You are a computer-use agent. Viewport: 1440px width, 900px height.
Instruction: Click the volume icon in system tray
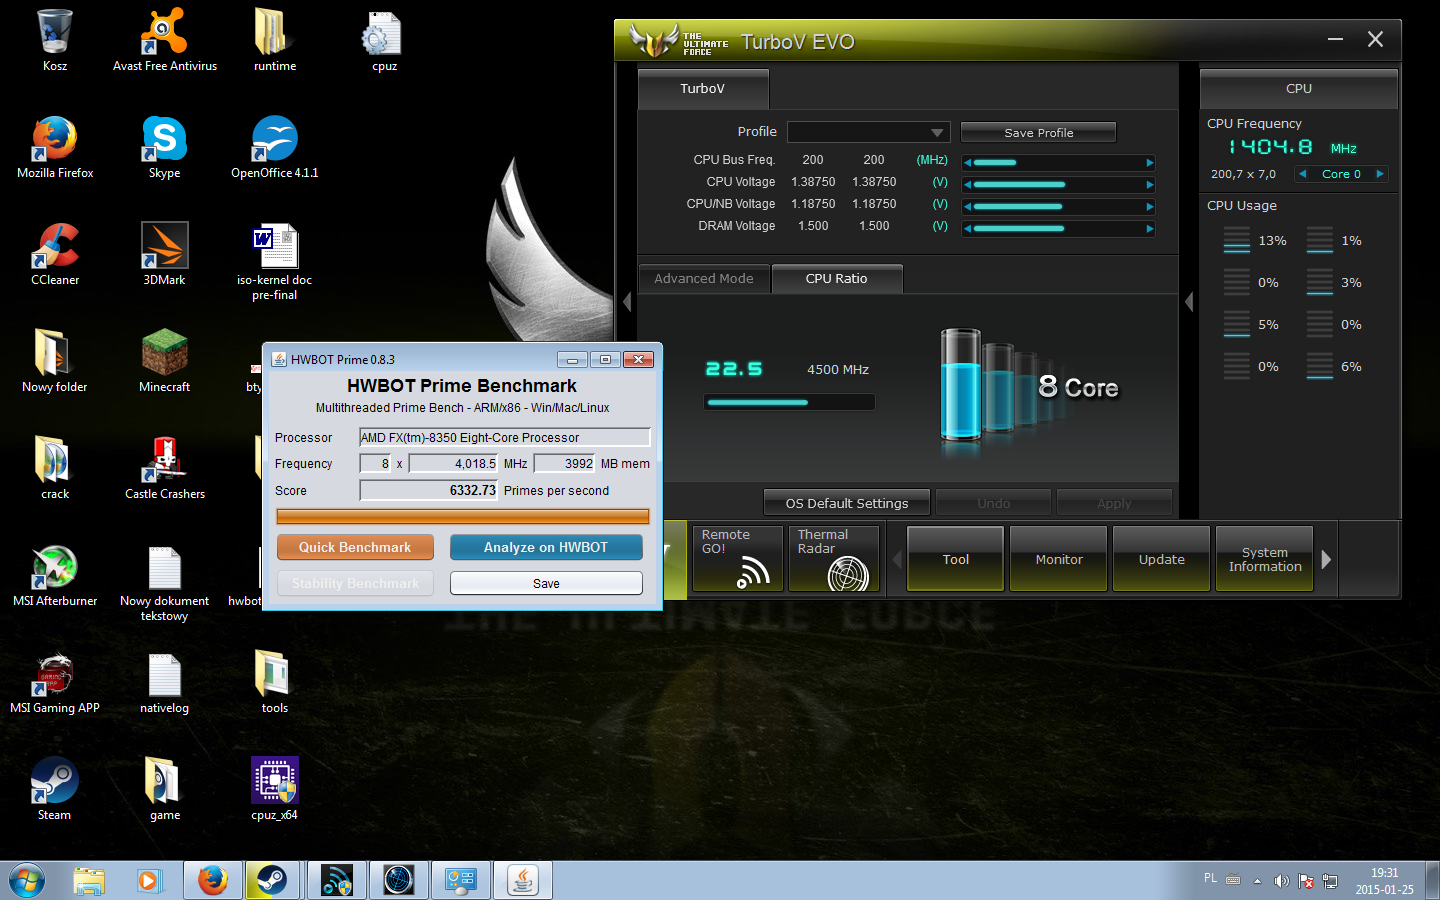point(1281,881)
